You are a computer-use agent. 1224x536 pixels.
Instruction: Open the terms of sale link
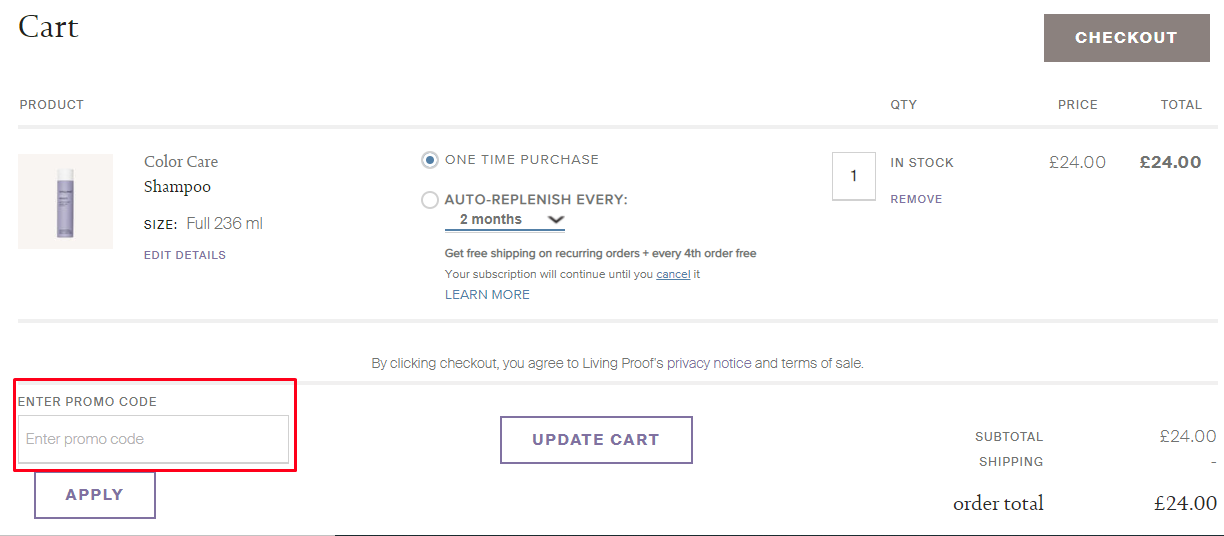coord(821,363)
